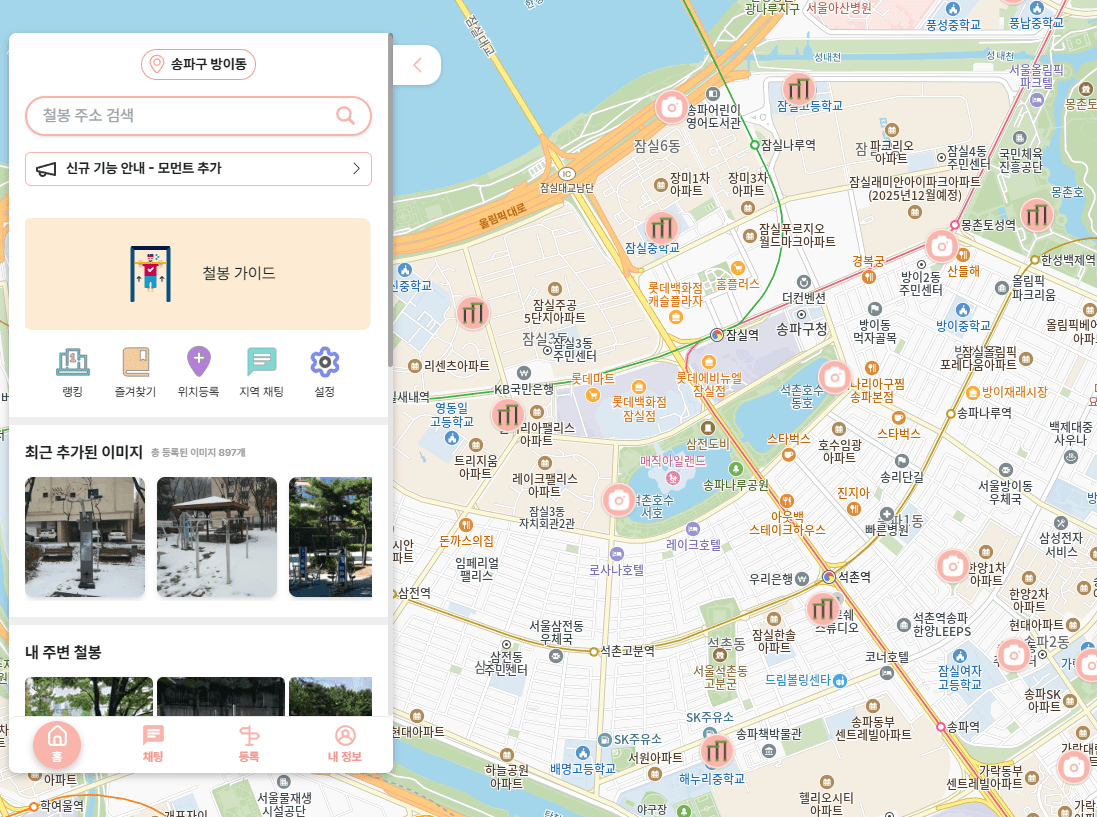
Task: Open 즐겨찾기 favorites book icon
Action: click(135, 363)
